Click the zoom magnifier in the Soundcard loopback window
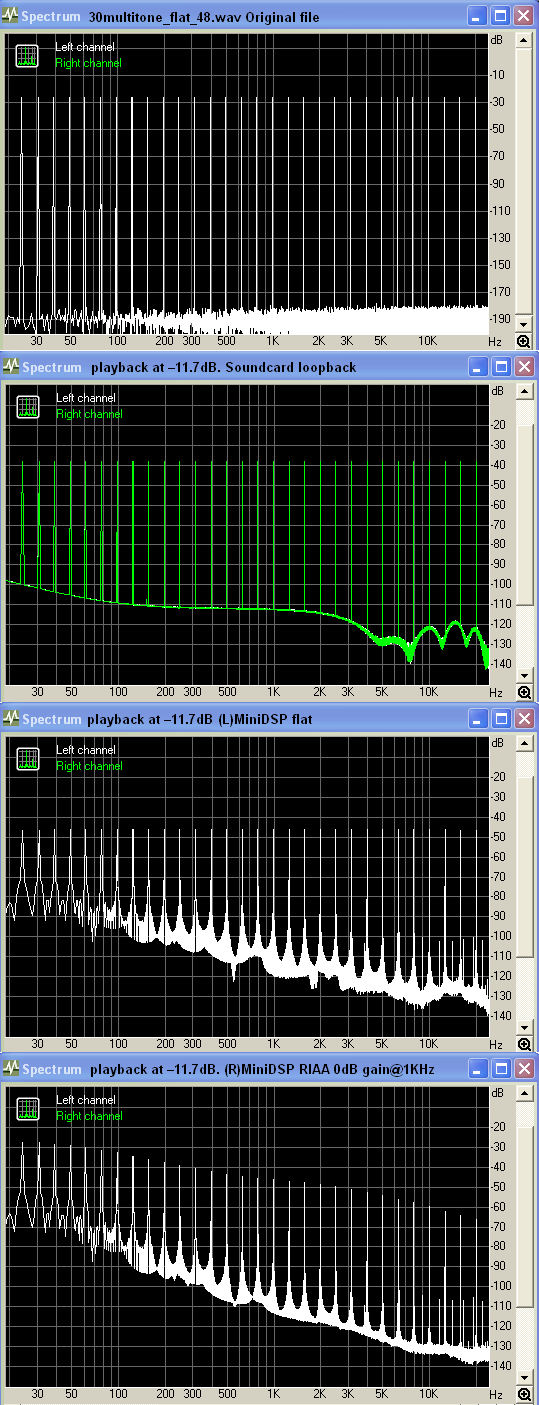539x1405 pixels. tap(523, 692)
